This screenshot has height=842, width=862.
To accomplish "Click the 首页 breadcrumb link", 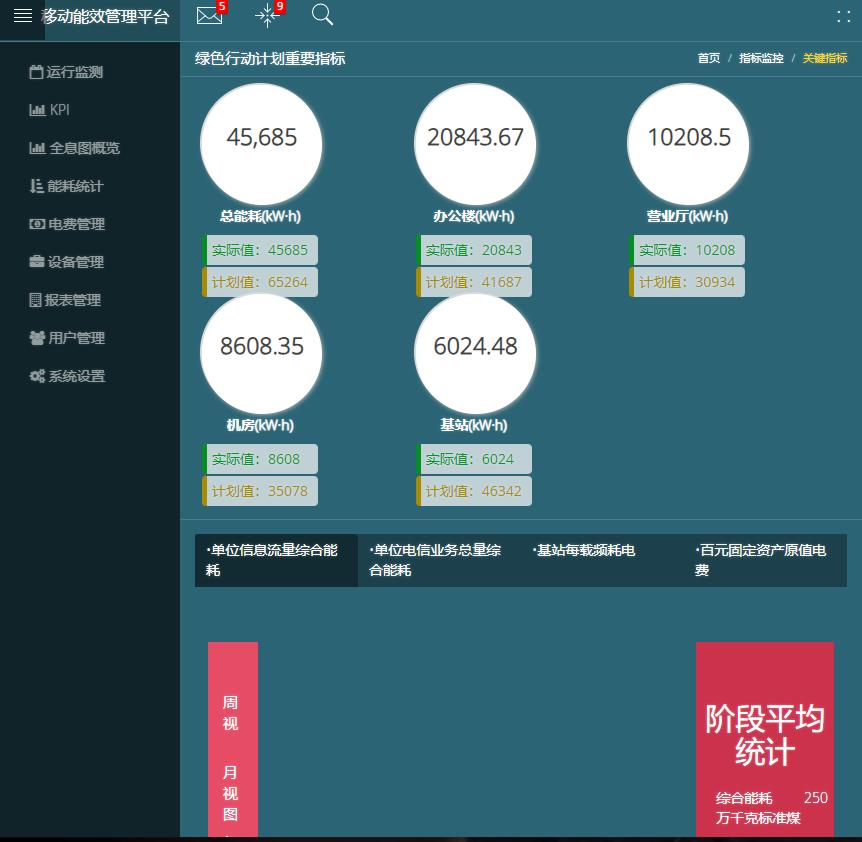I will [x=709, y=58].
